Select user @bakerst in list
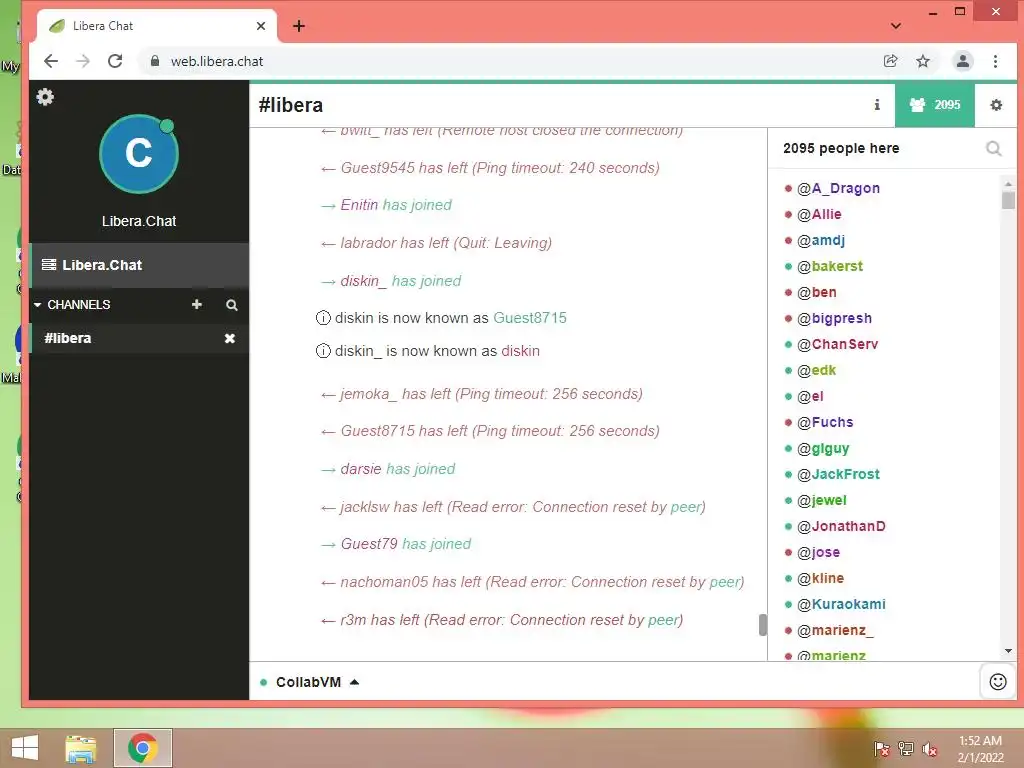Viewport: 1024px width, 768px height. tap(829, 266)
